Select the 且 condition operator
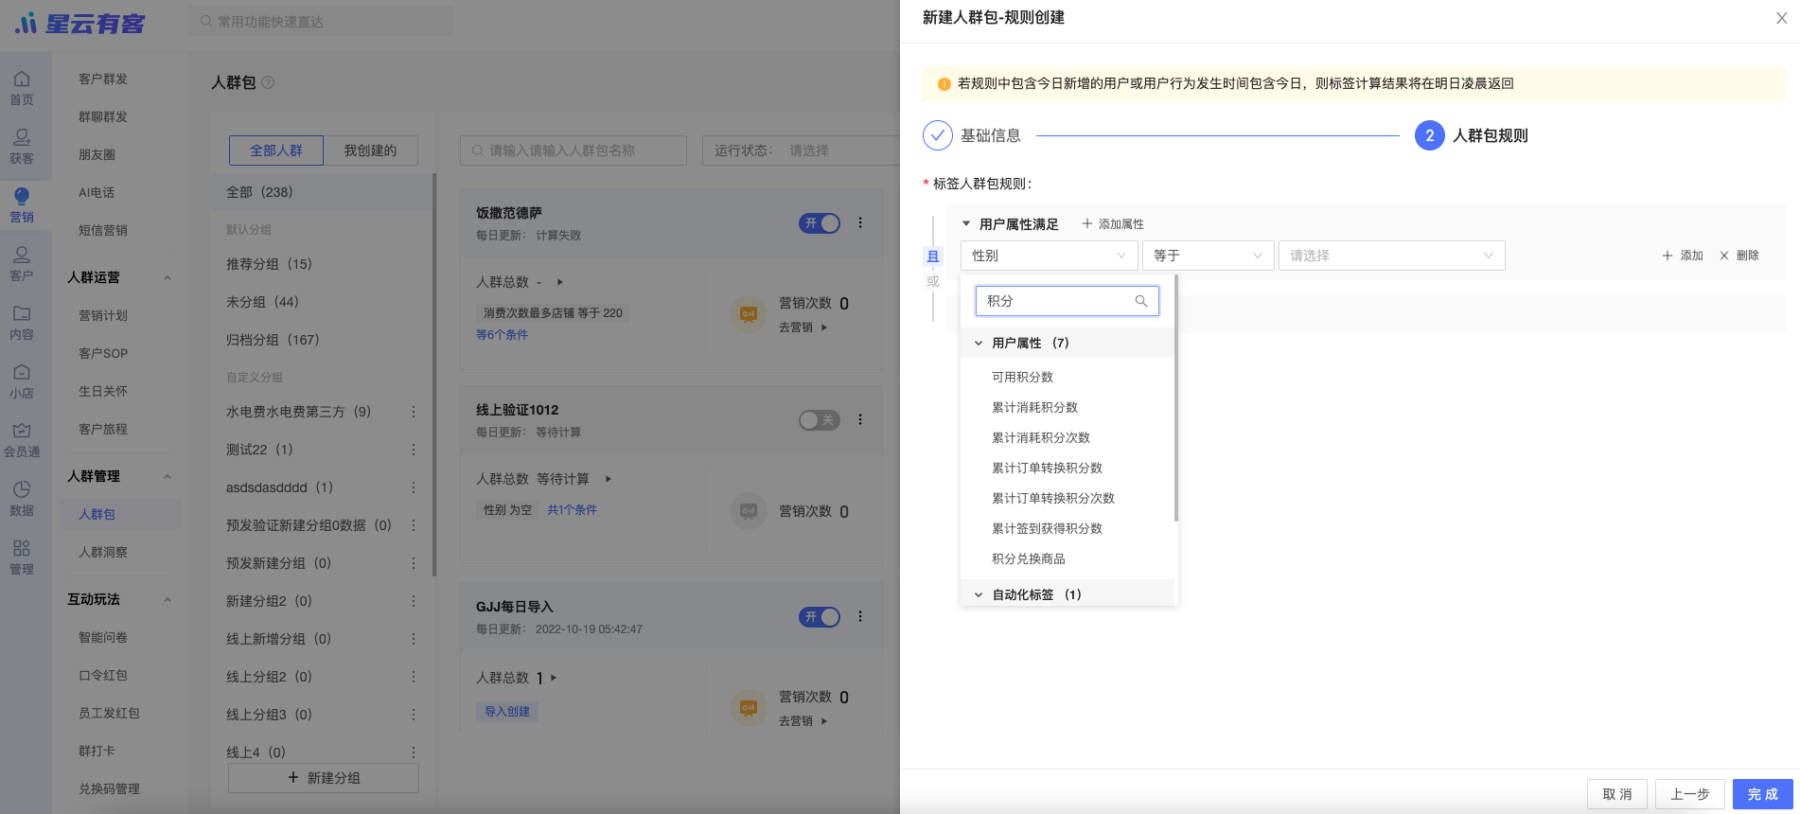The width and height of the screenshot is (1800, 814). [x=933, y=257]
